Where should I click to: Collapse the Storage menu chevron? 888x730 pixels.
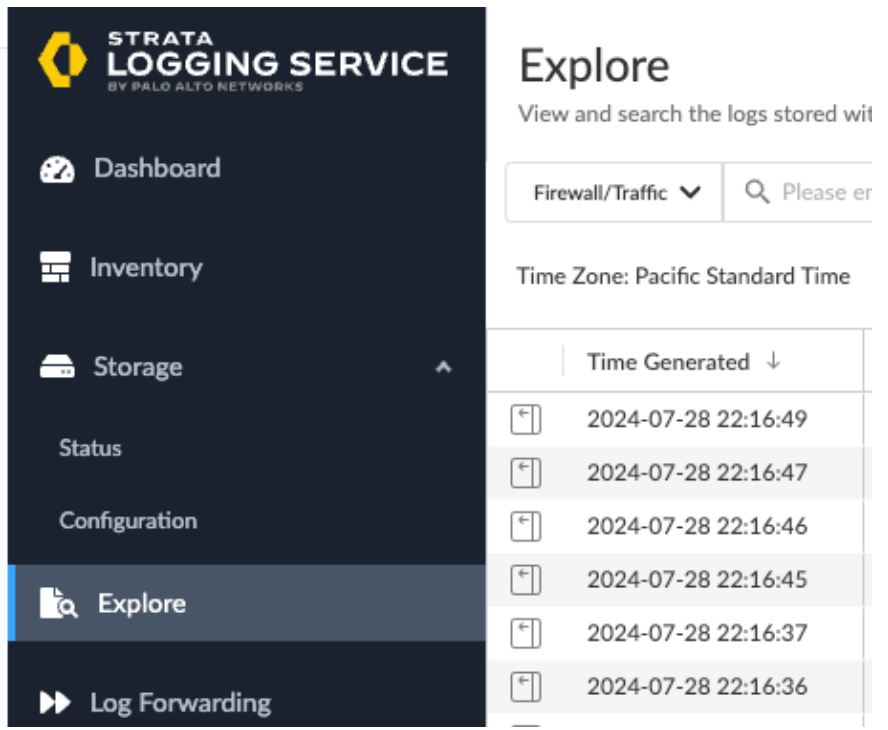[x=444, y=367]
